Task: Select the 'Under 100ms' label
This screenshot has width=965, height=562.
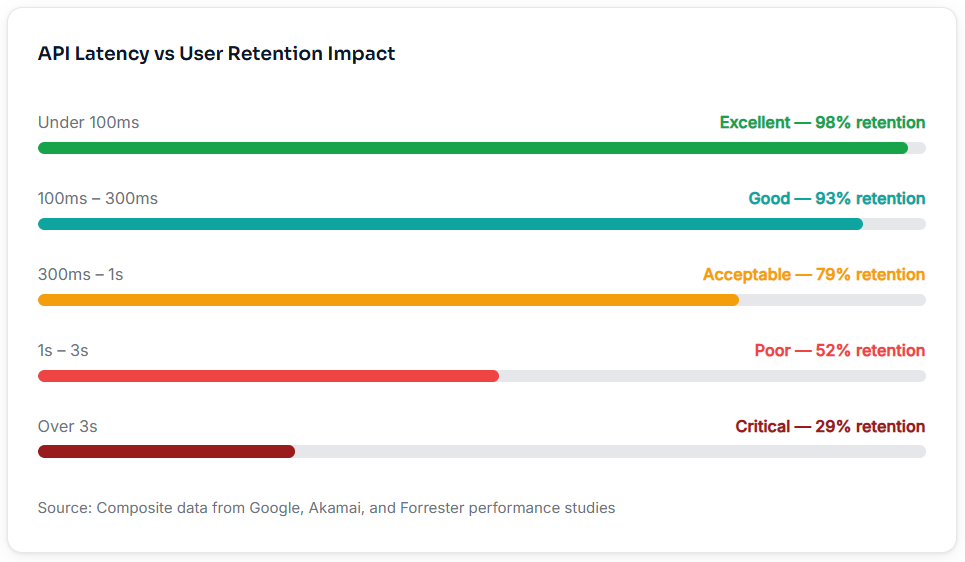Action: [x=89, y=122]
